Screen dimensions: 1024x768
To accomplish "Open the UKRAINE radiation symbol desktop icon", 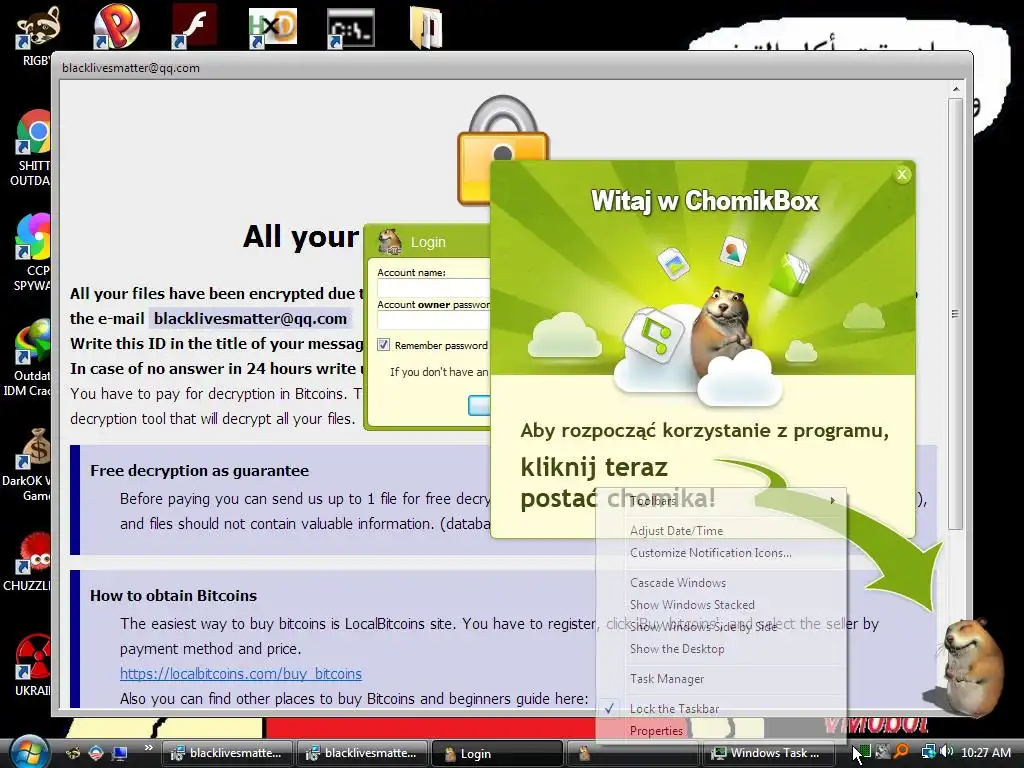I will [33, 663].
